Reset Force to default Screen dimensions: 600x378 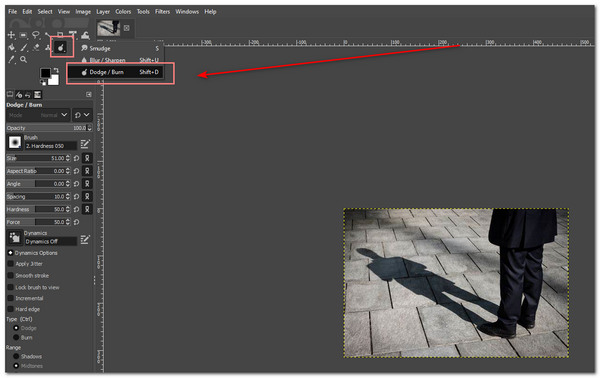pyautogui.click(x=77, y=222)
